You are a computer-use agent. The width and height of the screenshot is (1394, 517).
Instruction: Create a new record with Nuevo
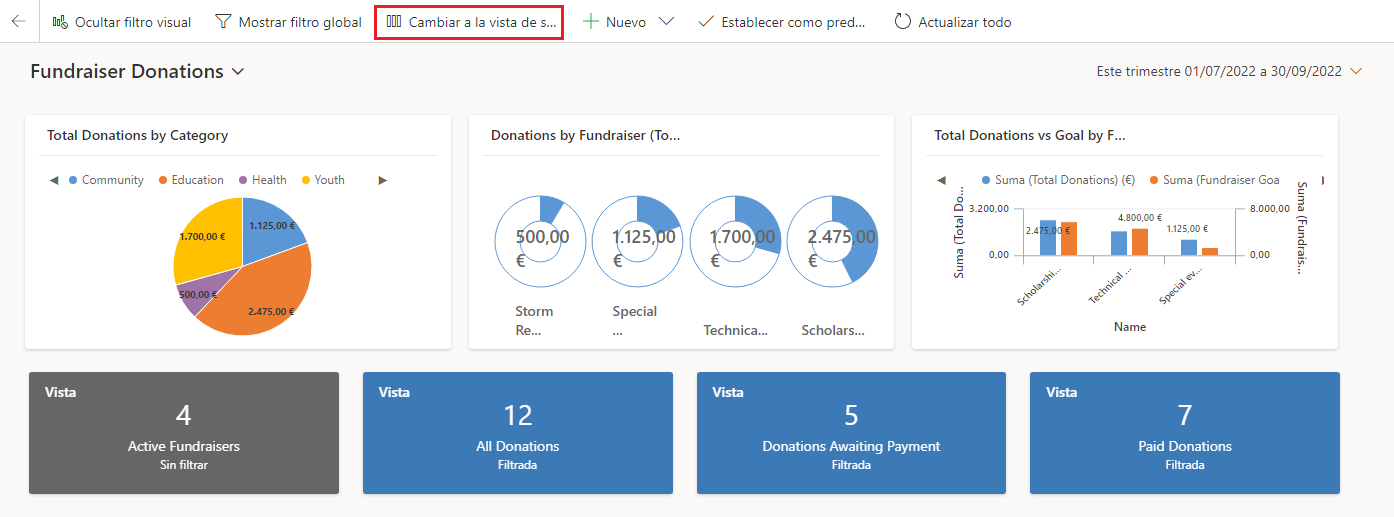(616, 21)
